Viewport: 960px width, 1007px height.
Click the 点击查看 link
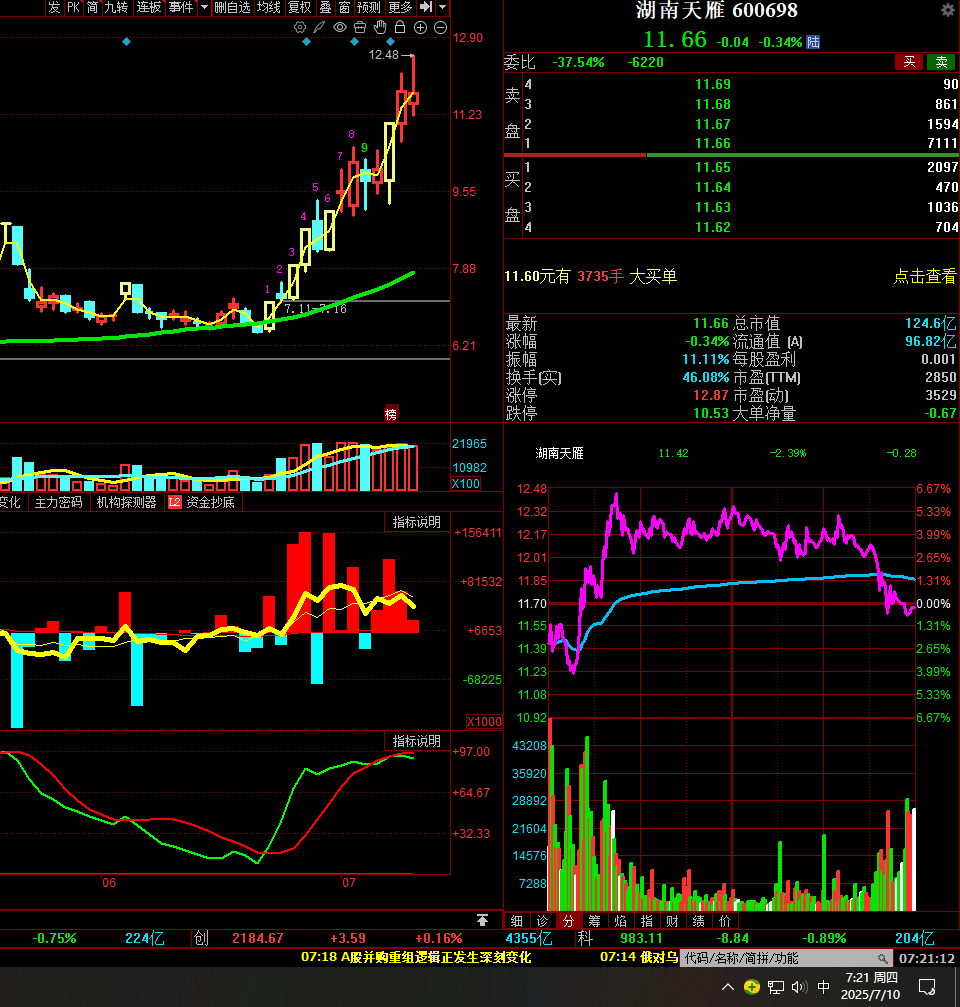[925, 276]
